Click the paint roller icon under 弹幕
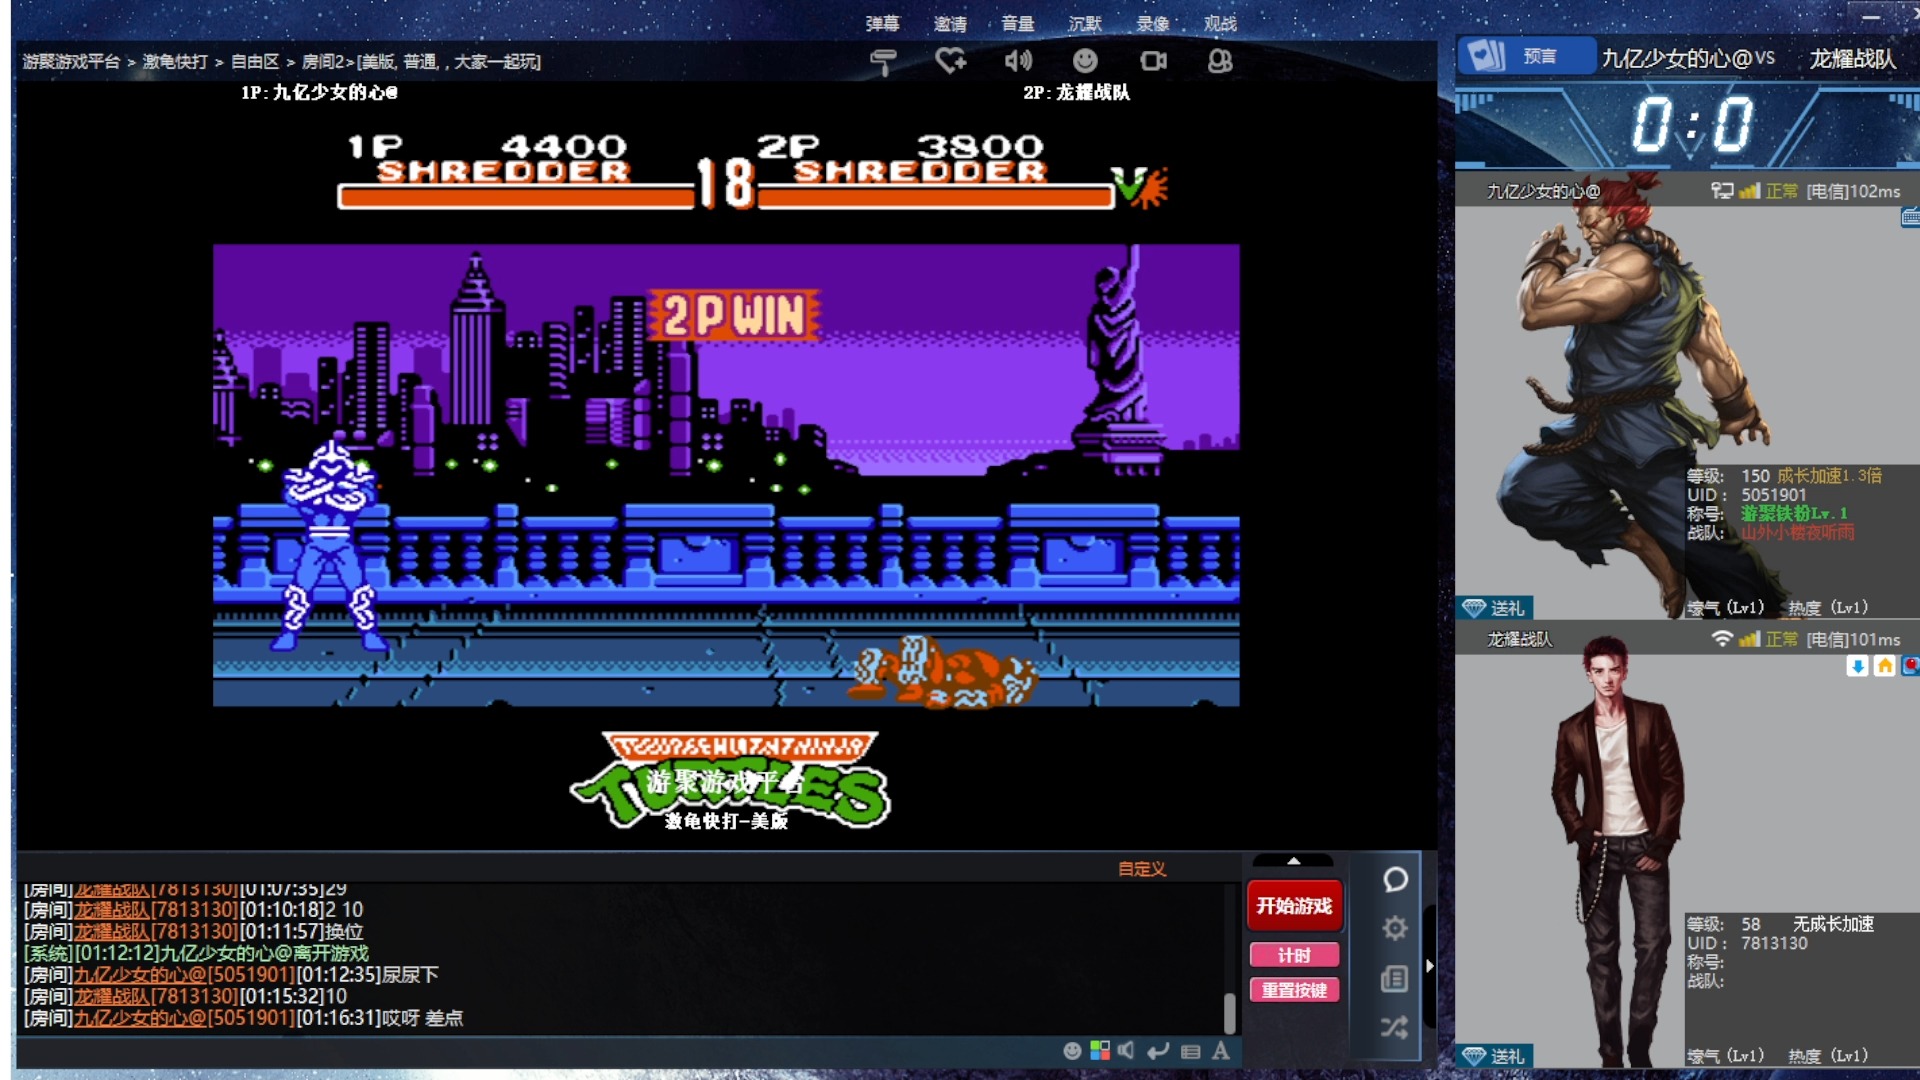Viewport: 1920px width, 1080px height. click(882, 62)
